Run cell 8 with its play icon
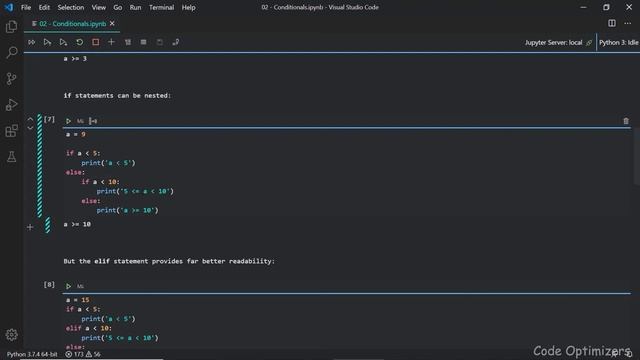This screenshot has width=640, height=360. click(69, 286)
